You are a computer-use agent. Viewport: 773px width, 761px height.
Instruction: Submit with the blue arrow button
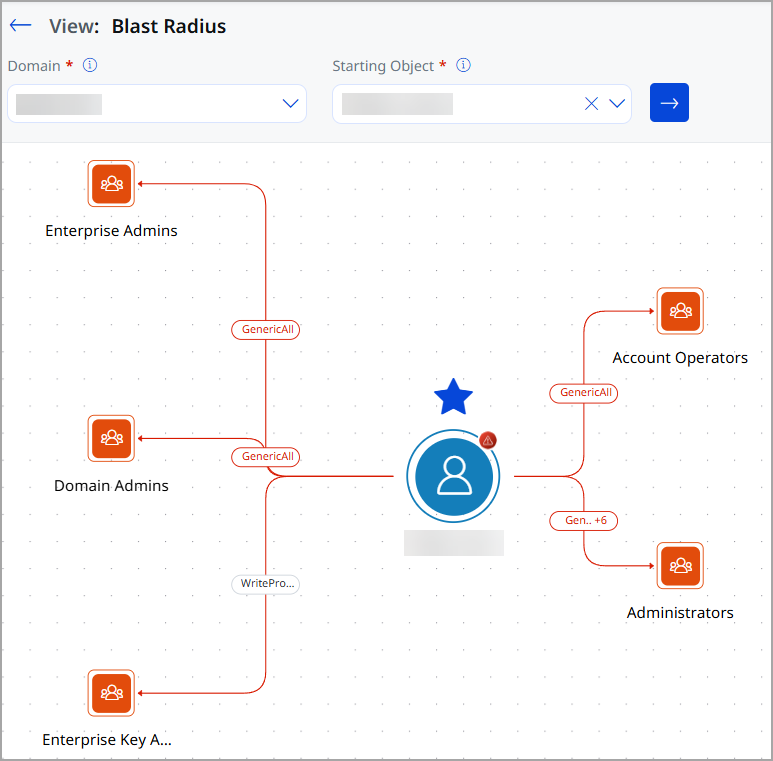[x=669, y=103]
